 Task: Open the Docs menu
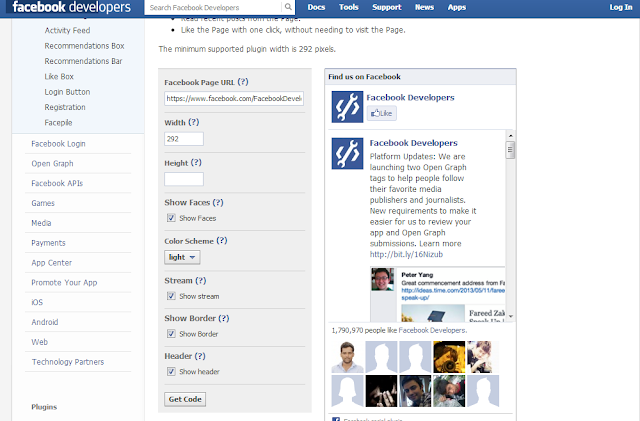point(316,7)
